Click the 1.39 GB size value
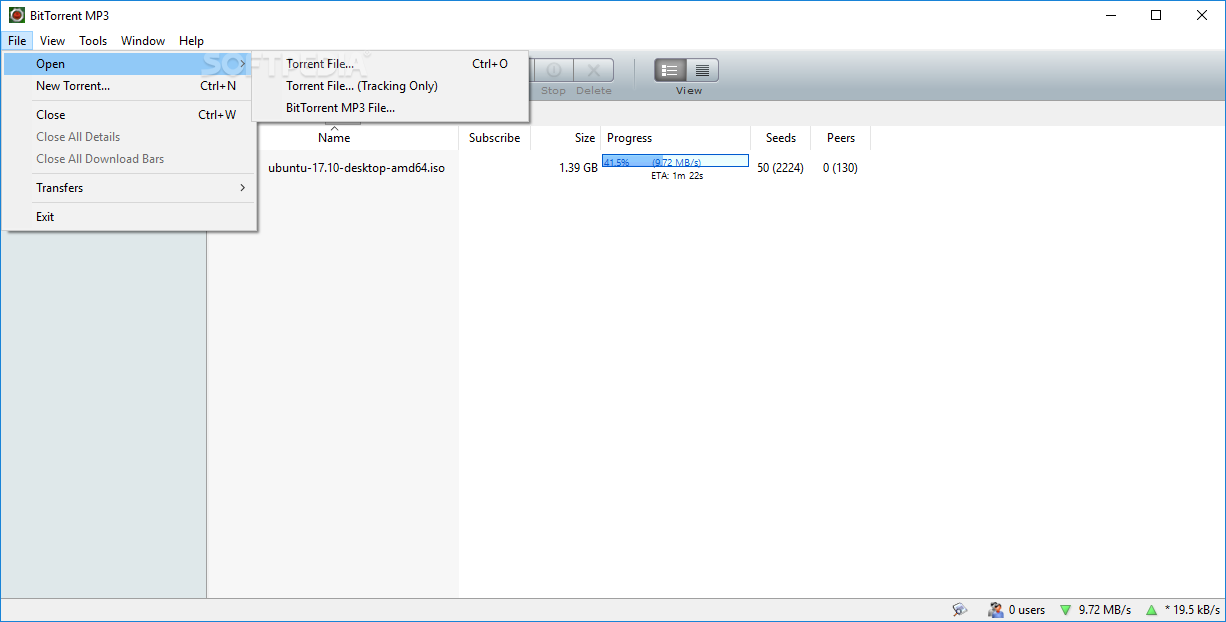 [x=578, y=168]
